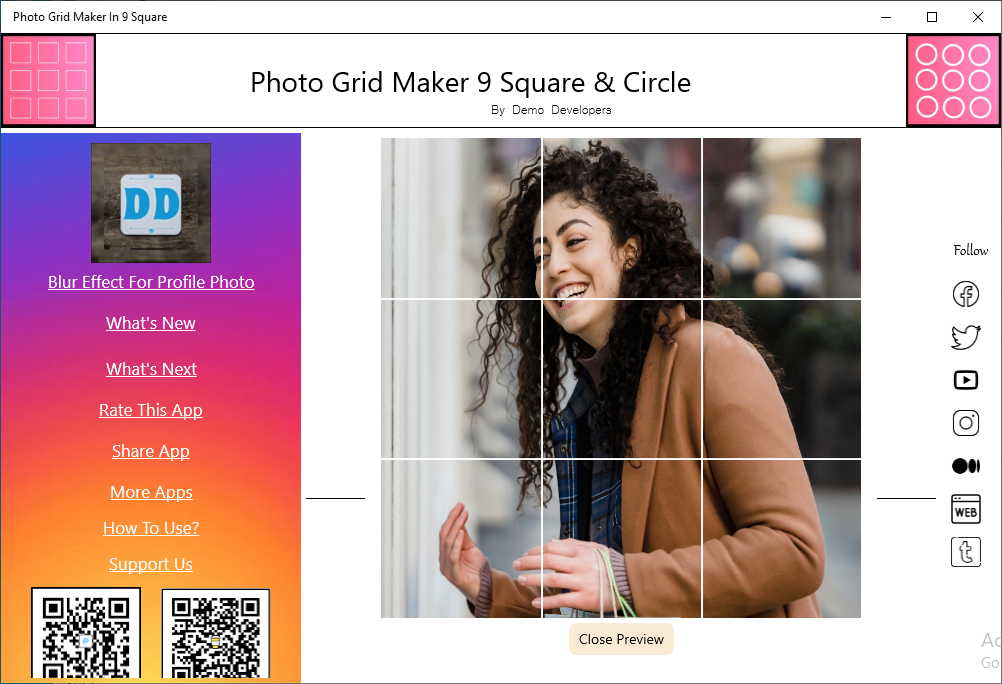Click the Follow label
The image size is (1002, 684).
[971, 250]
